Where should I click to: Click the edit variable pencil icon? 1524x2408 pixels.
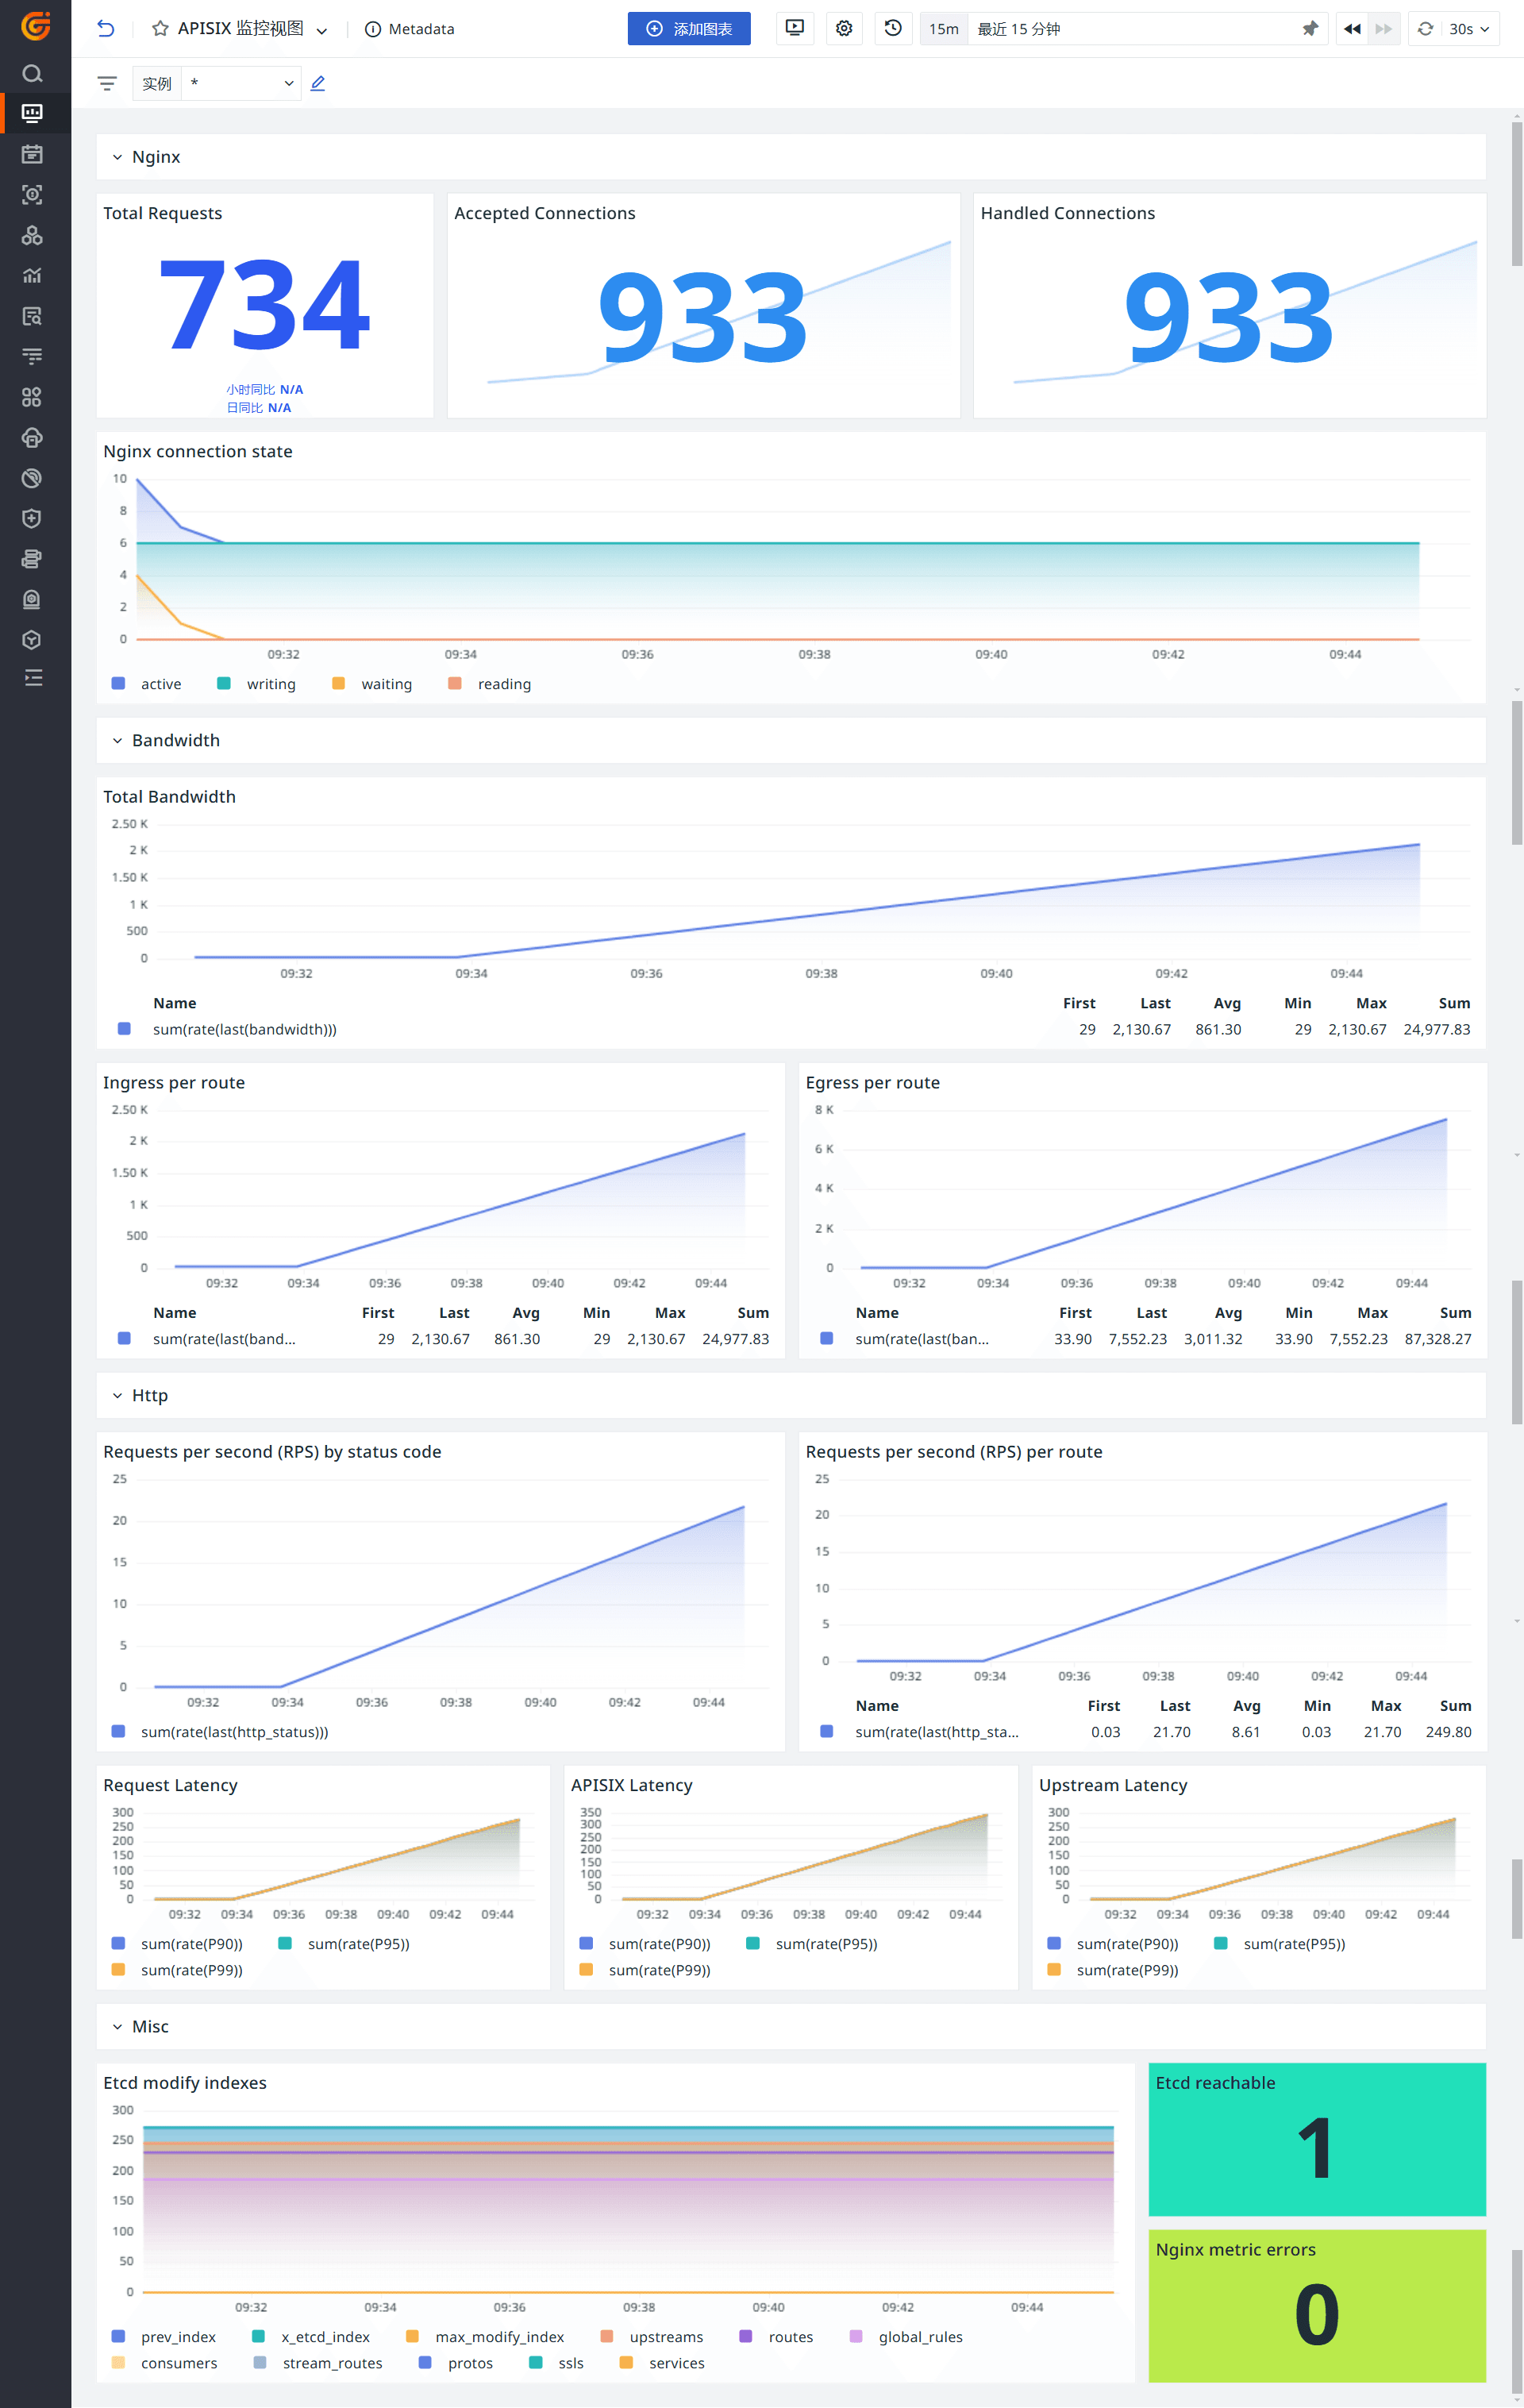318,84
